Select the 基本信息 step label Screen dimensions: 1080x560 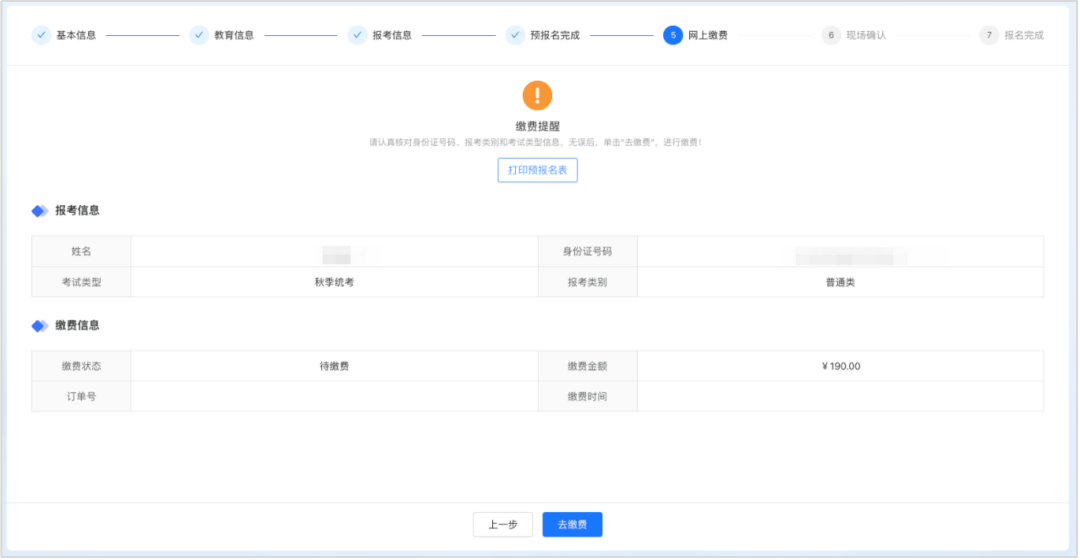click(x=76, y=35)
